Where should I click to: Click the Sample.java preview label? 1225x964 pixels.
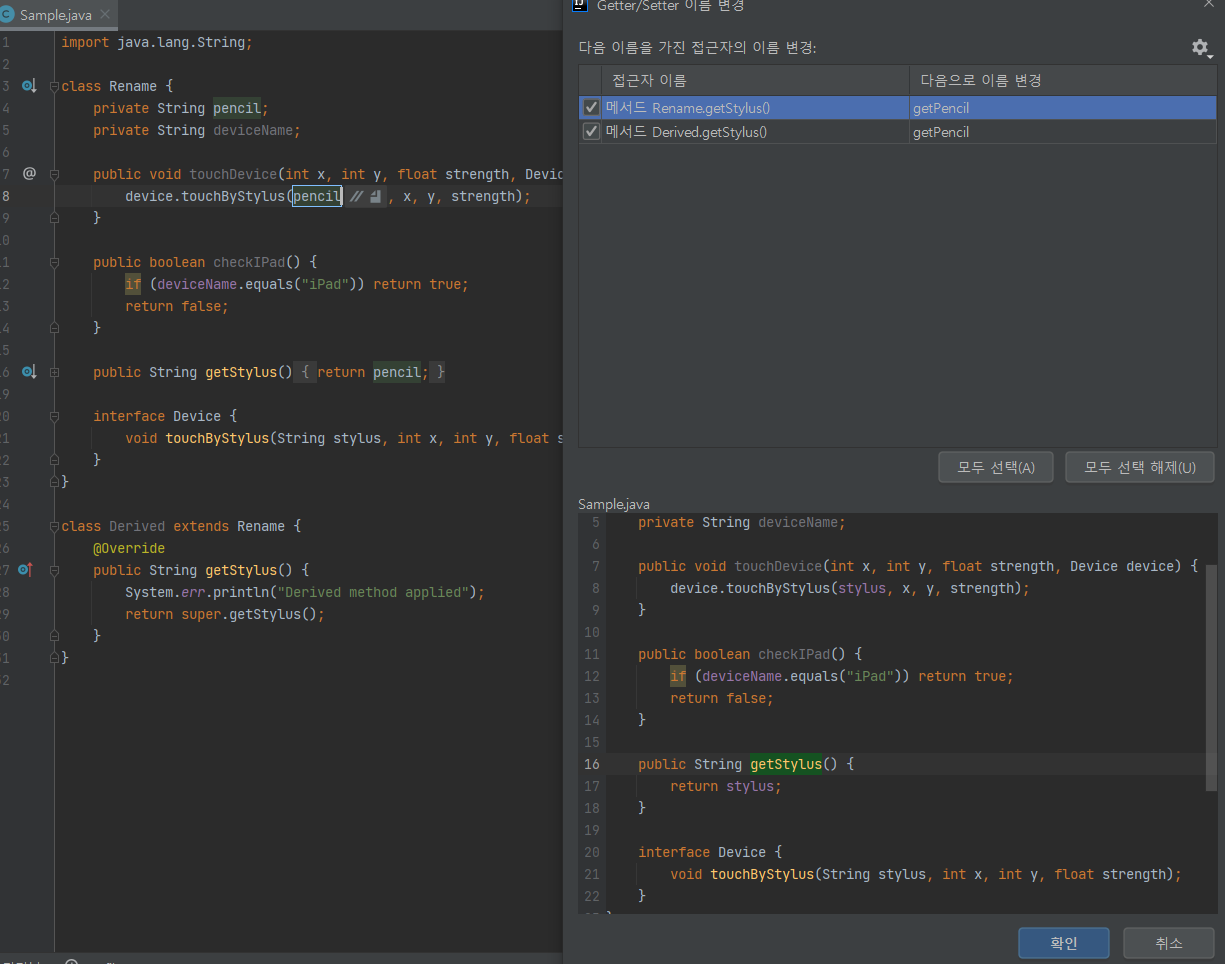[x=614, y=504]
